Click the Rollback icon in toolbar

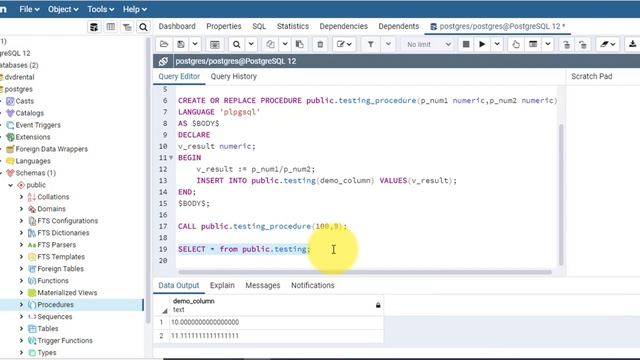pyautogui.click(x=583, y=44)
